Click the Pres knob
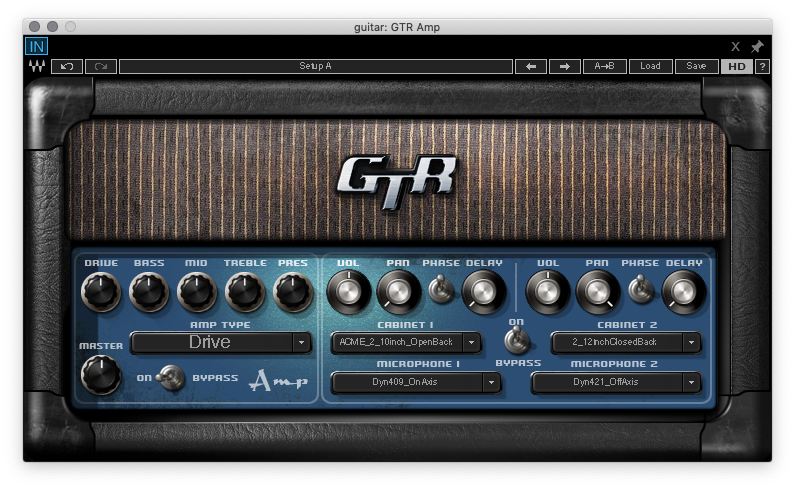 point(293,292)
